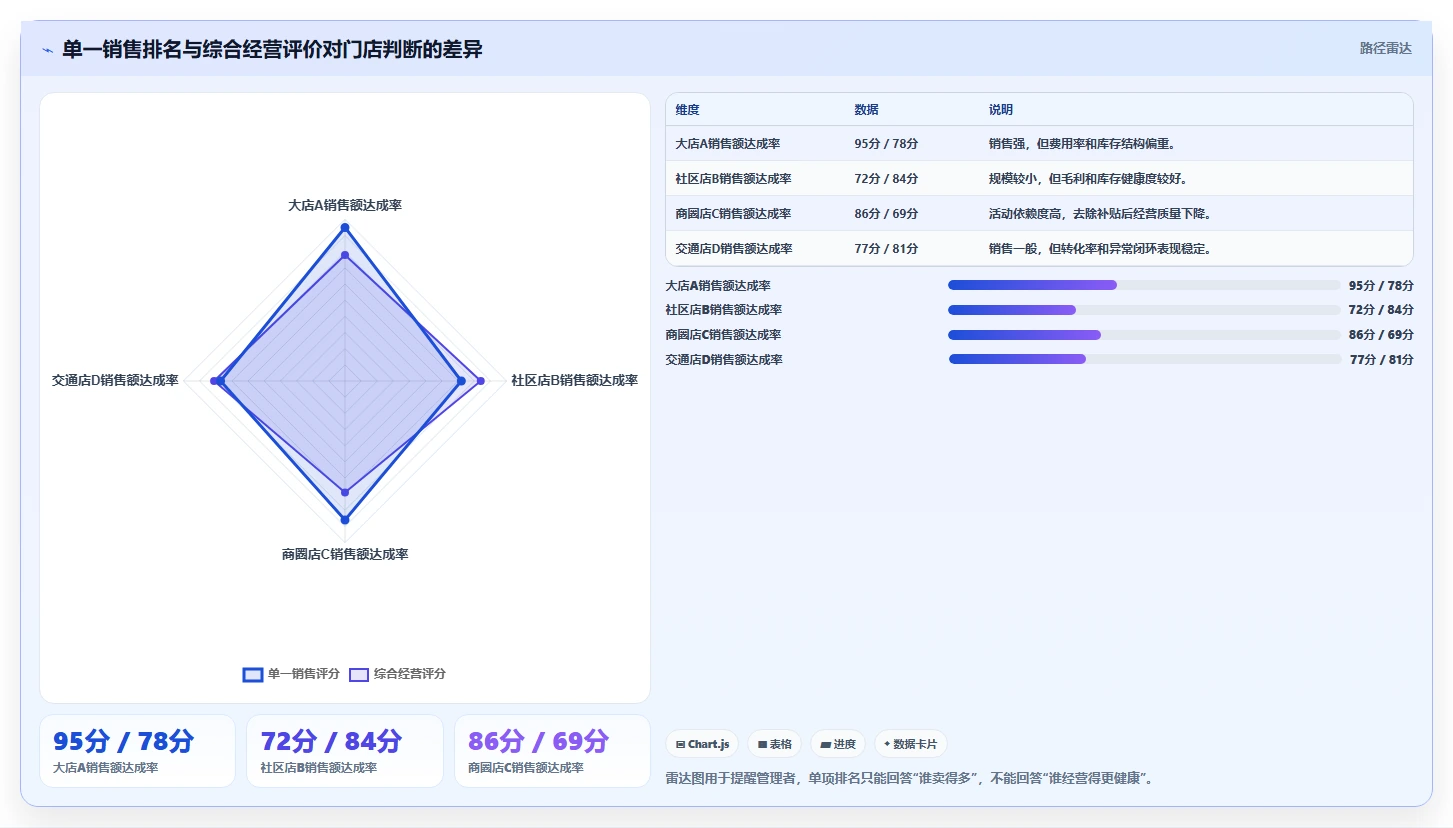Click progress label 大店A销售额达成率
1453x828 pixels.
[718, 286]
